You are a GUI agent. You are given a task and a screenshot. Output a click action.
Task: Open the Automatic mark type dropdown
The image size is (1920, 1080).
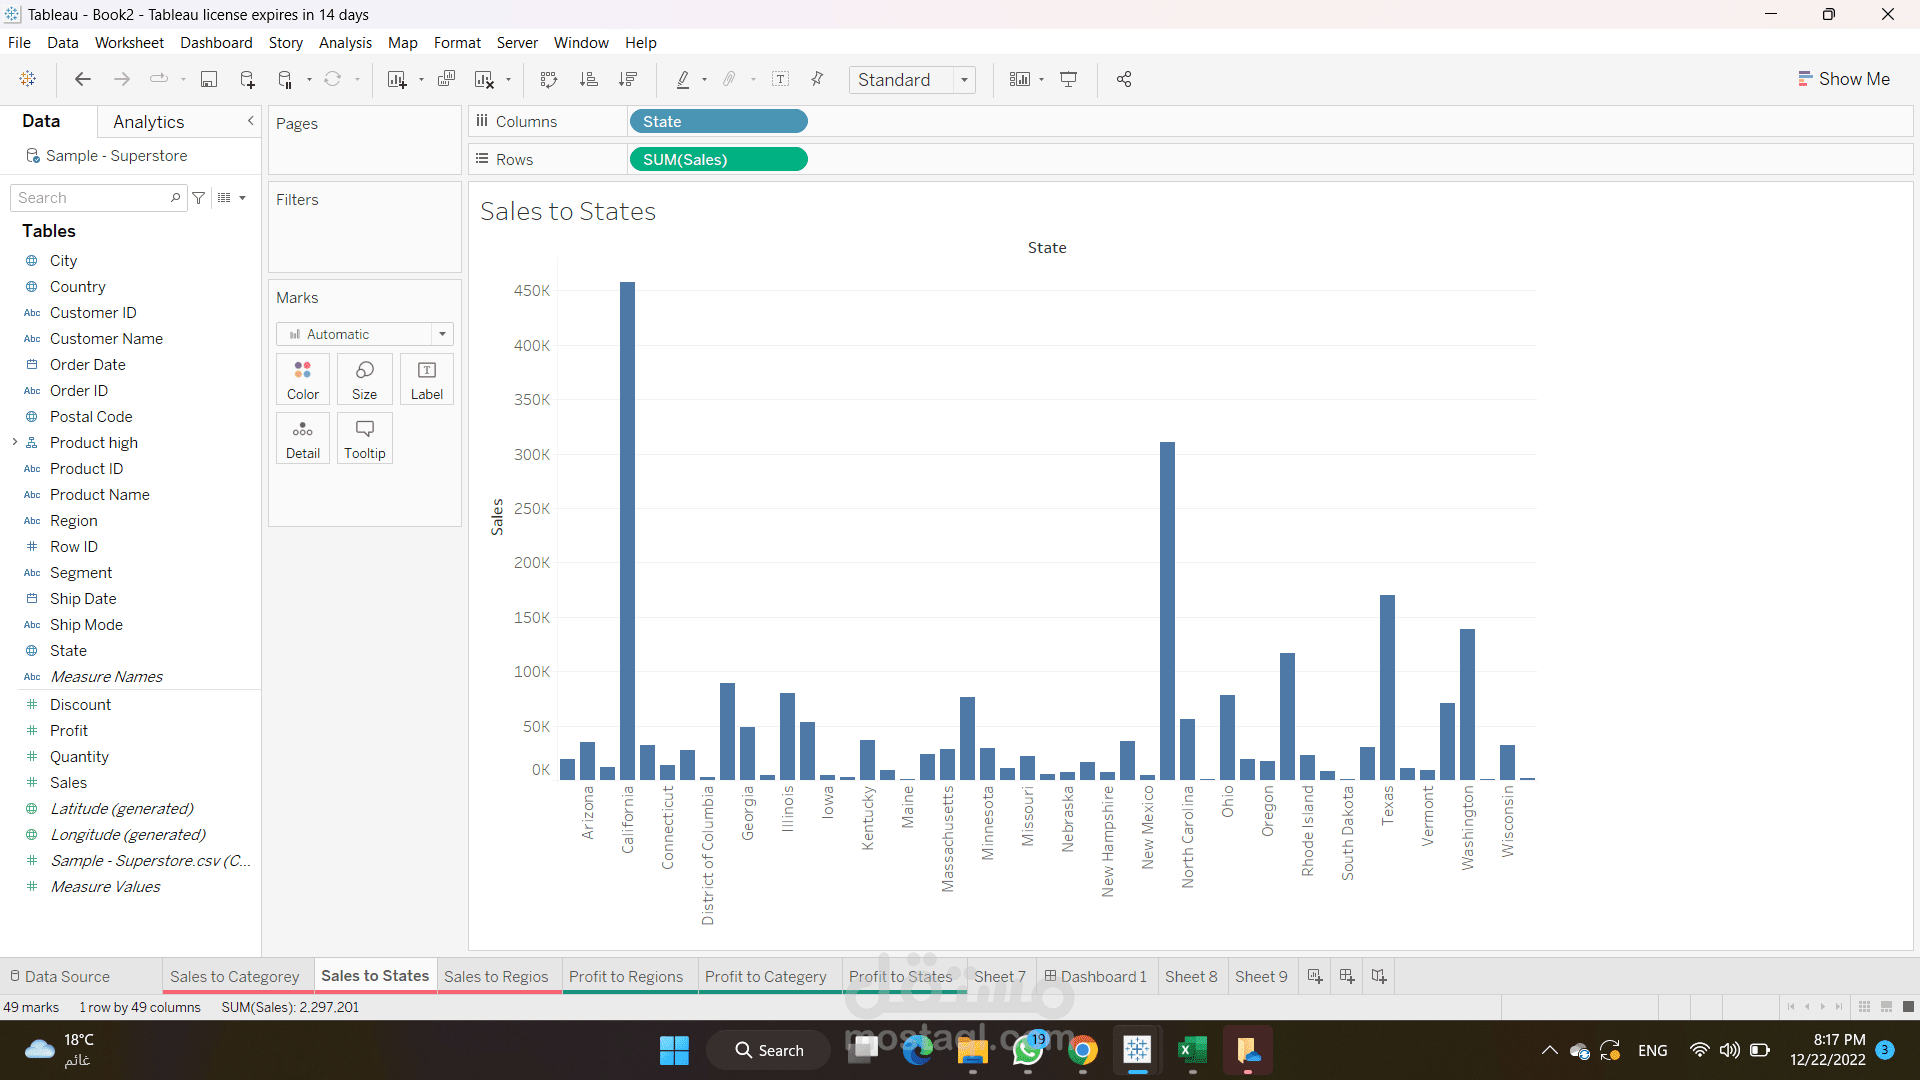tap(365, 334)
